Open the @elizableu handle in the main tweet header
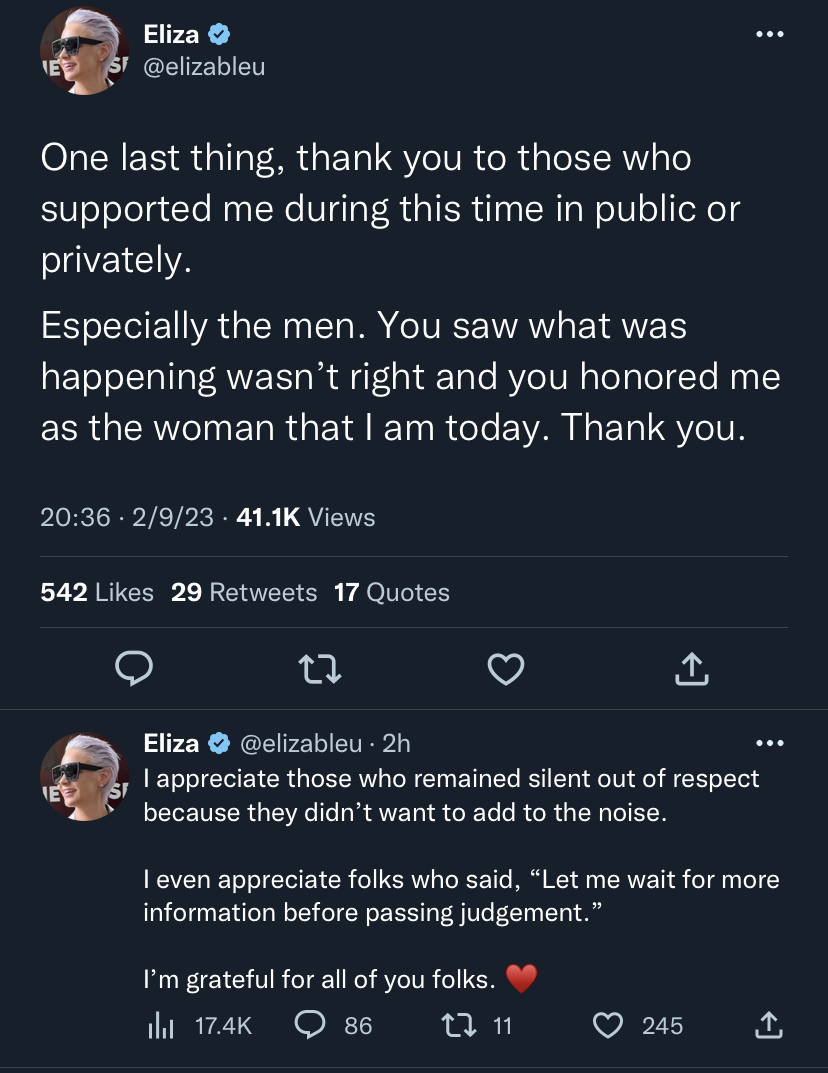This screenshot has height=1073, width=828. (x=204, y=66)
